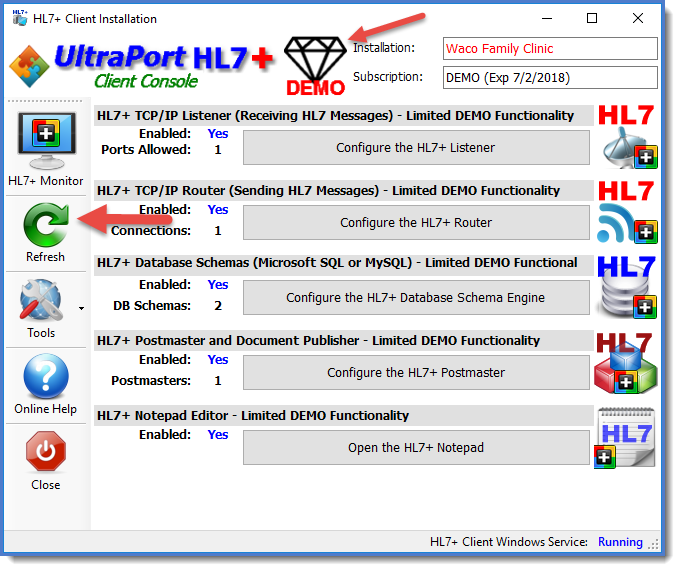Click the Running service status text

point(620,542)
